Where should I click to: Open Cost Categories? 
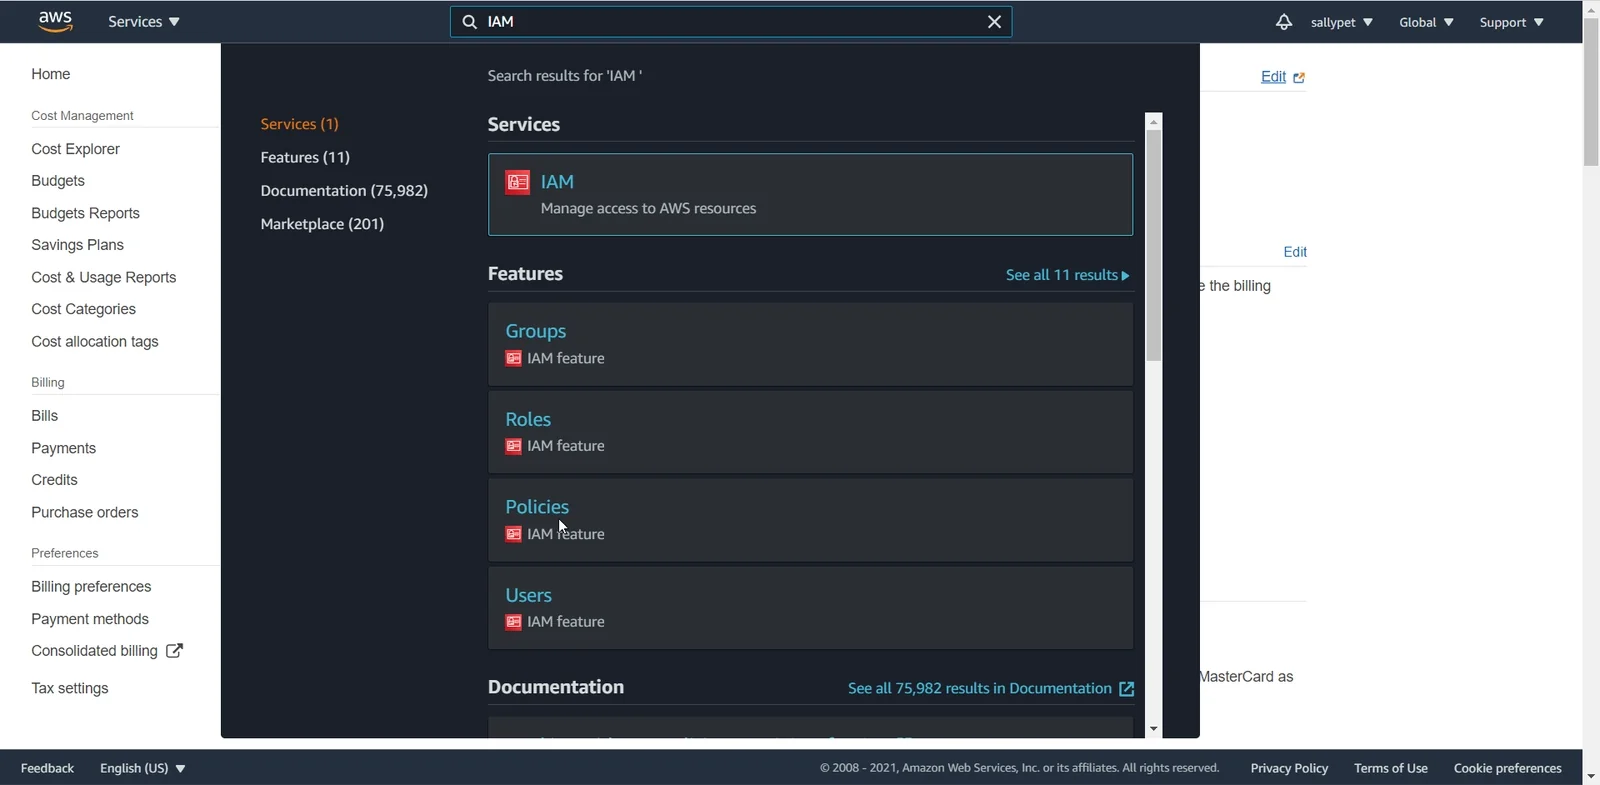84,309
